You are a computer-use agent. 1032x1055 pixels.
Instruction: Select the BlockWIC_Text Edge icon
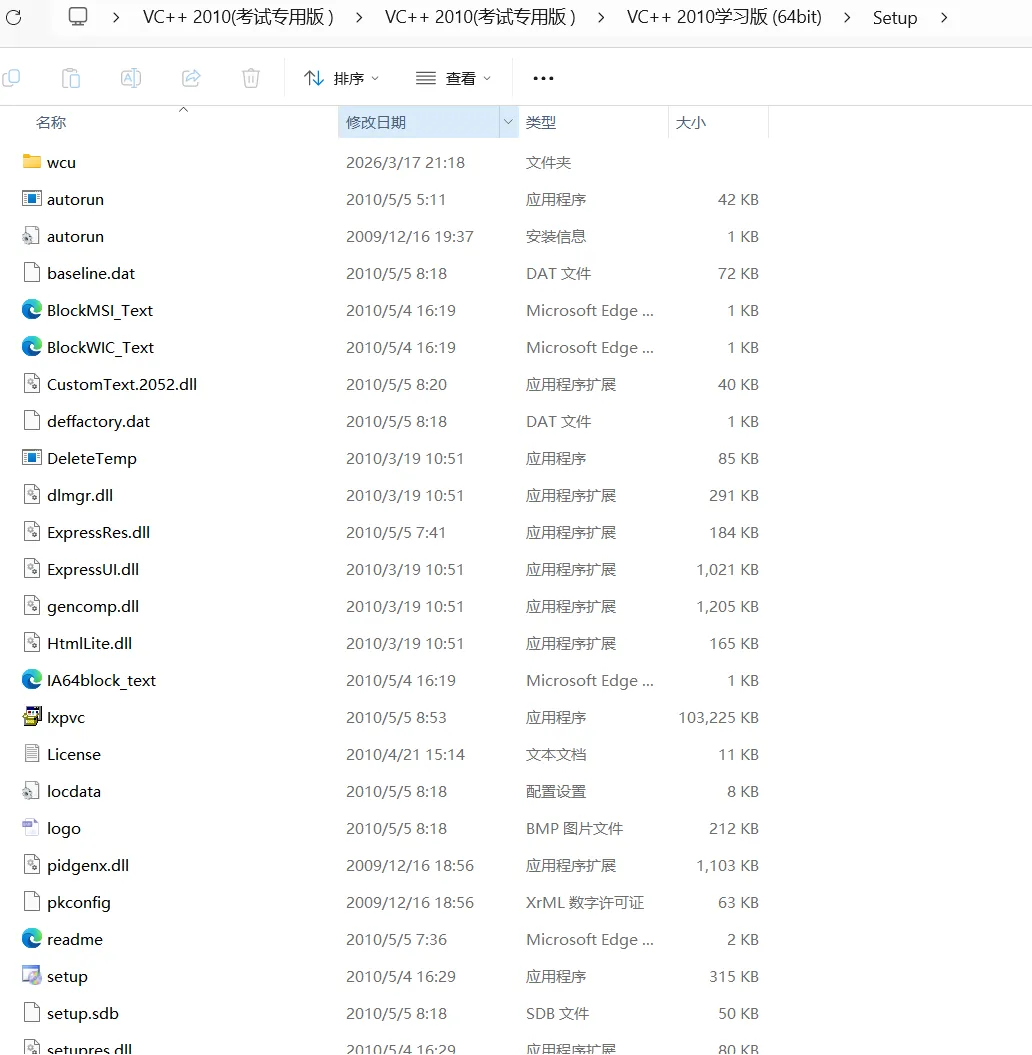click(32, 347)
